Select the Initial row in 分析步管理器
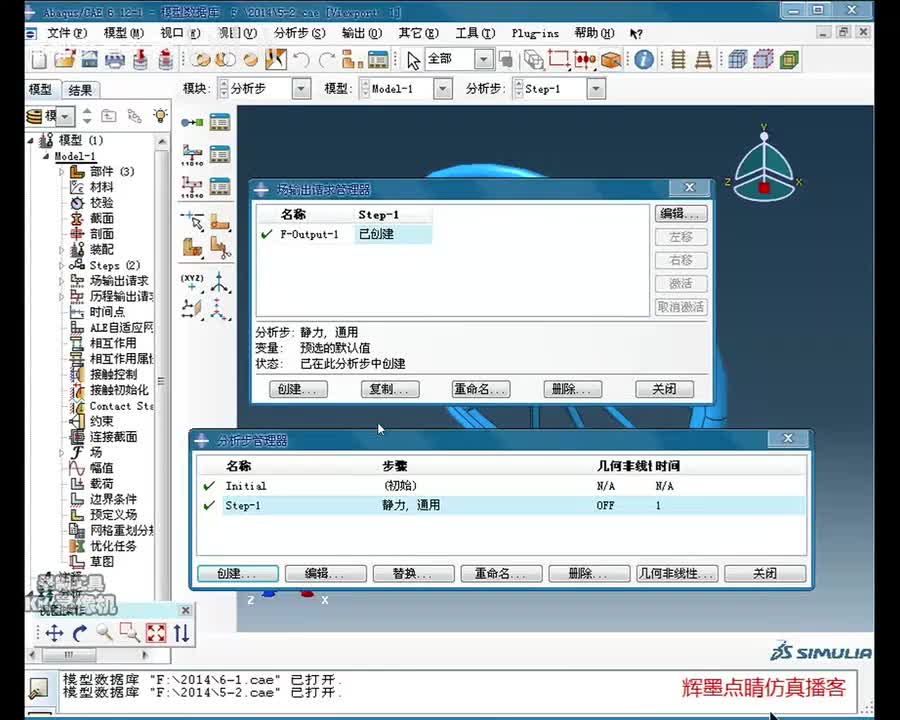Viewport: 900px width, 720px height. (502, 486)
